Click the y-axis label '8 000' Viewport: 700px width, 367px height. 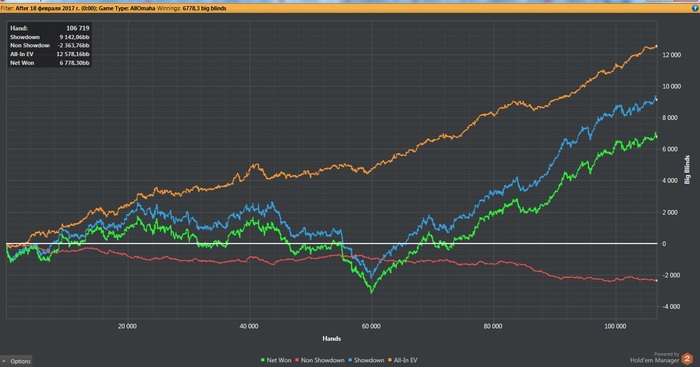671,118
